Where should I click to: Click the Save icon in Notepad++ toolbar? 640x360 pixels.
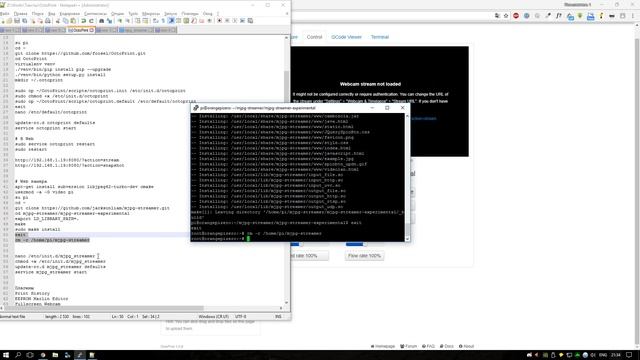pyautogui.click(x=17, y=21)
